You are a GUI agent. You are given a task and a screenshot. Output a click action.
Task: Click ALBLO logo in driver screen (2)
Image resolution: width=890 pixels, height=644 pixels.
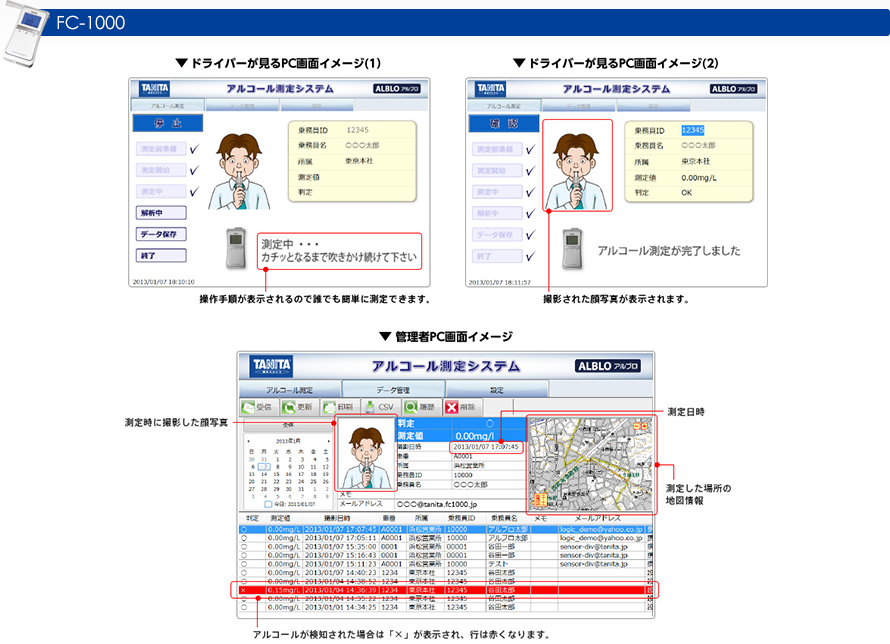[733, 89]
